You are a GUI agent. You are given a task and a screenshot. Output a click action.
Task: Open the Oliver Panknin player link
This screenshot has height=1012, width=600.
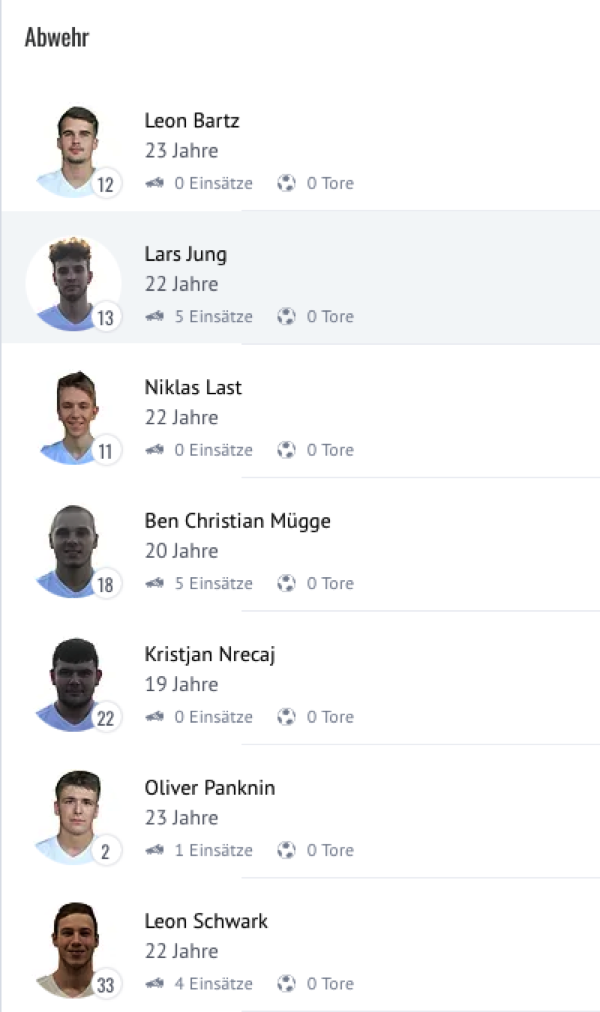click(209, 788)
